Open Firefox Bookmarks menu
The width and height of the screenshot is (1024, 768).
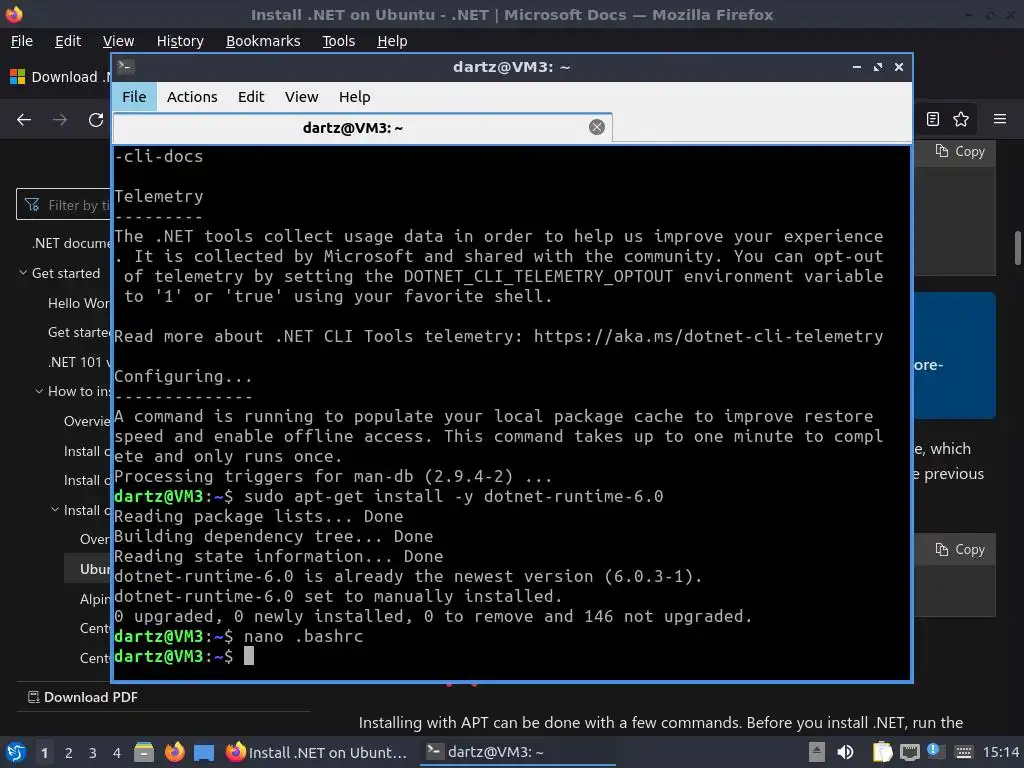[263, 41]
